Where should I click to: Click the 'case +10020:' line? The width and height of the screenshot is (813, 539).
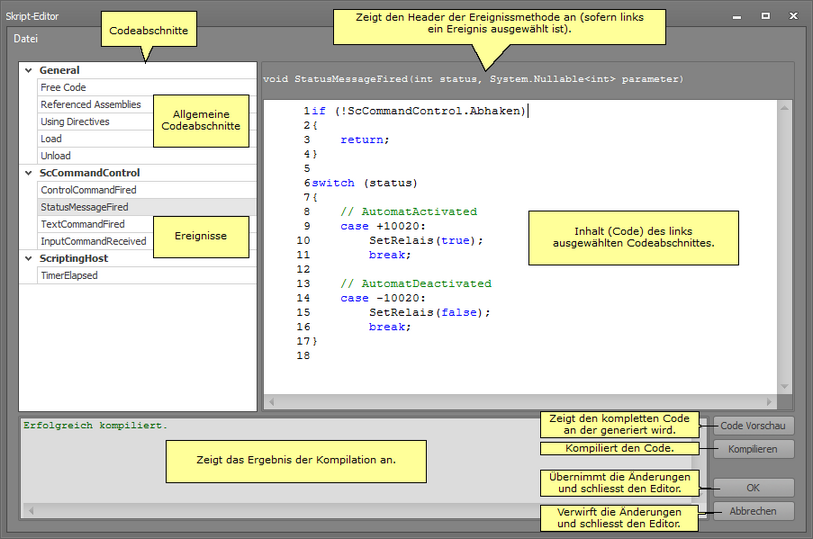[383, 226]
